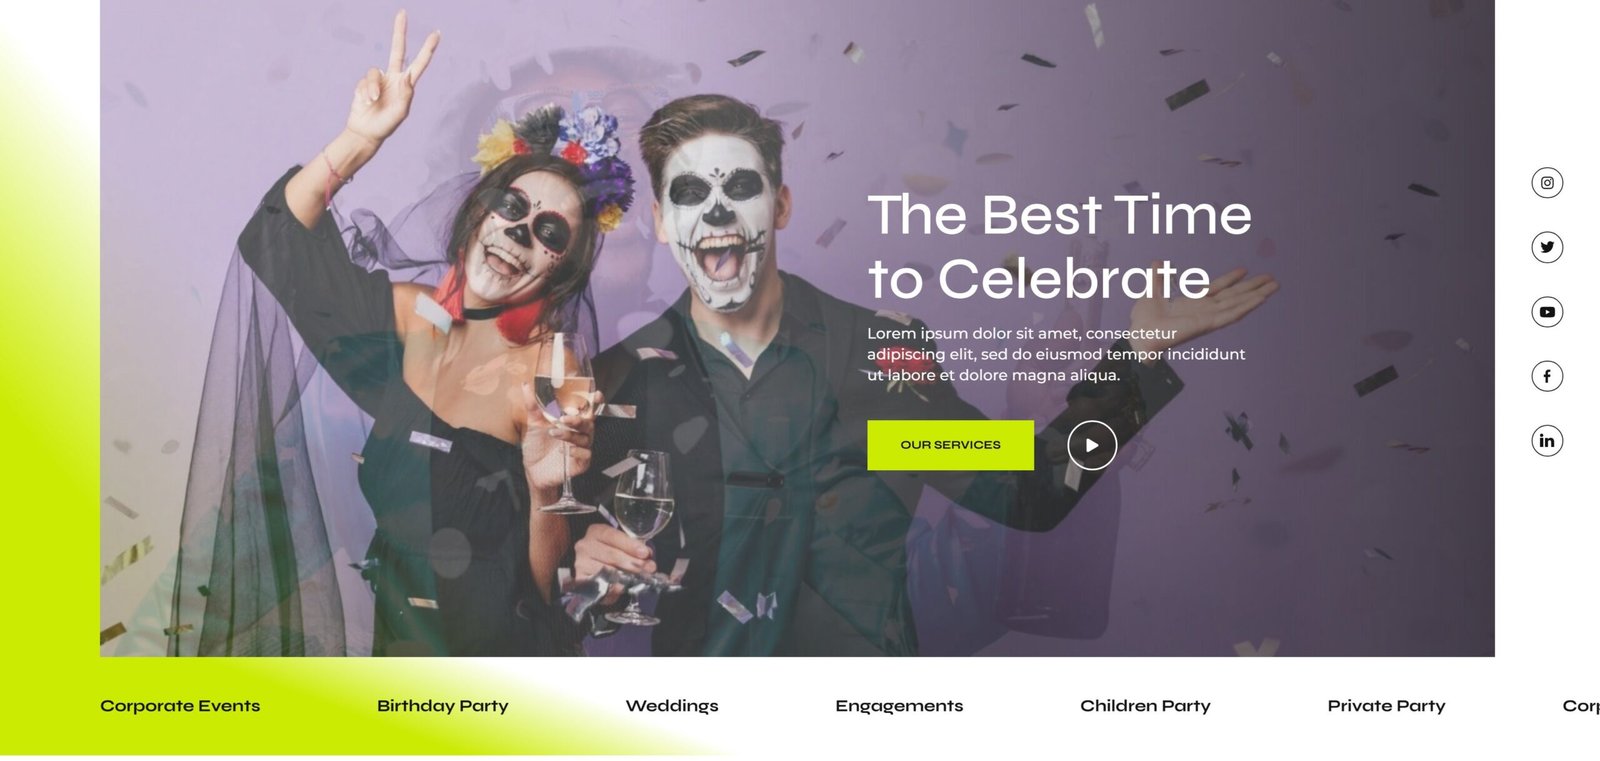Go to Birthday Party

tap(443, 706)
